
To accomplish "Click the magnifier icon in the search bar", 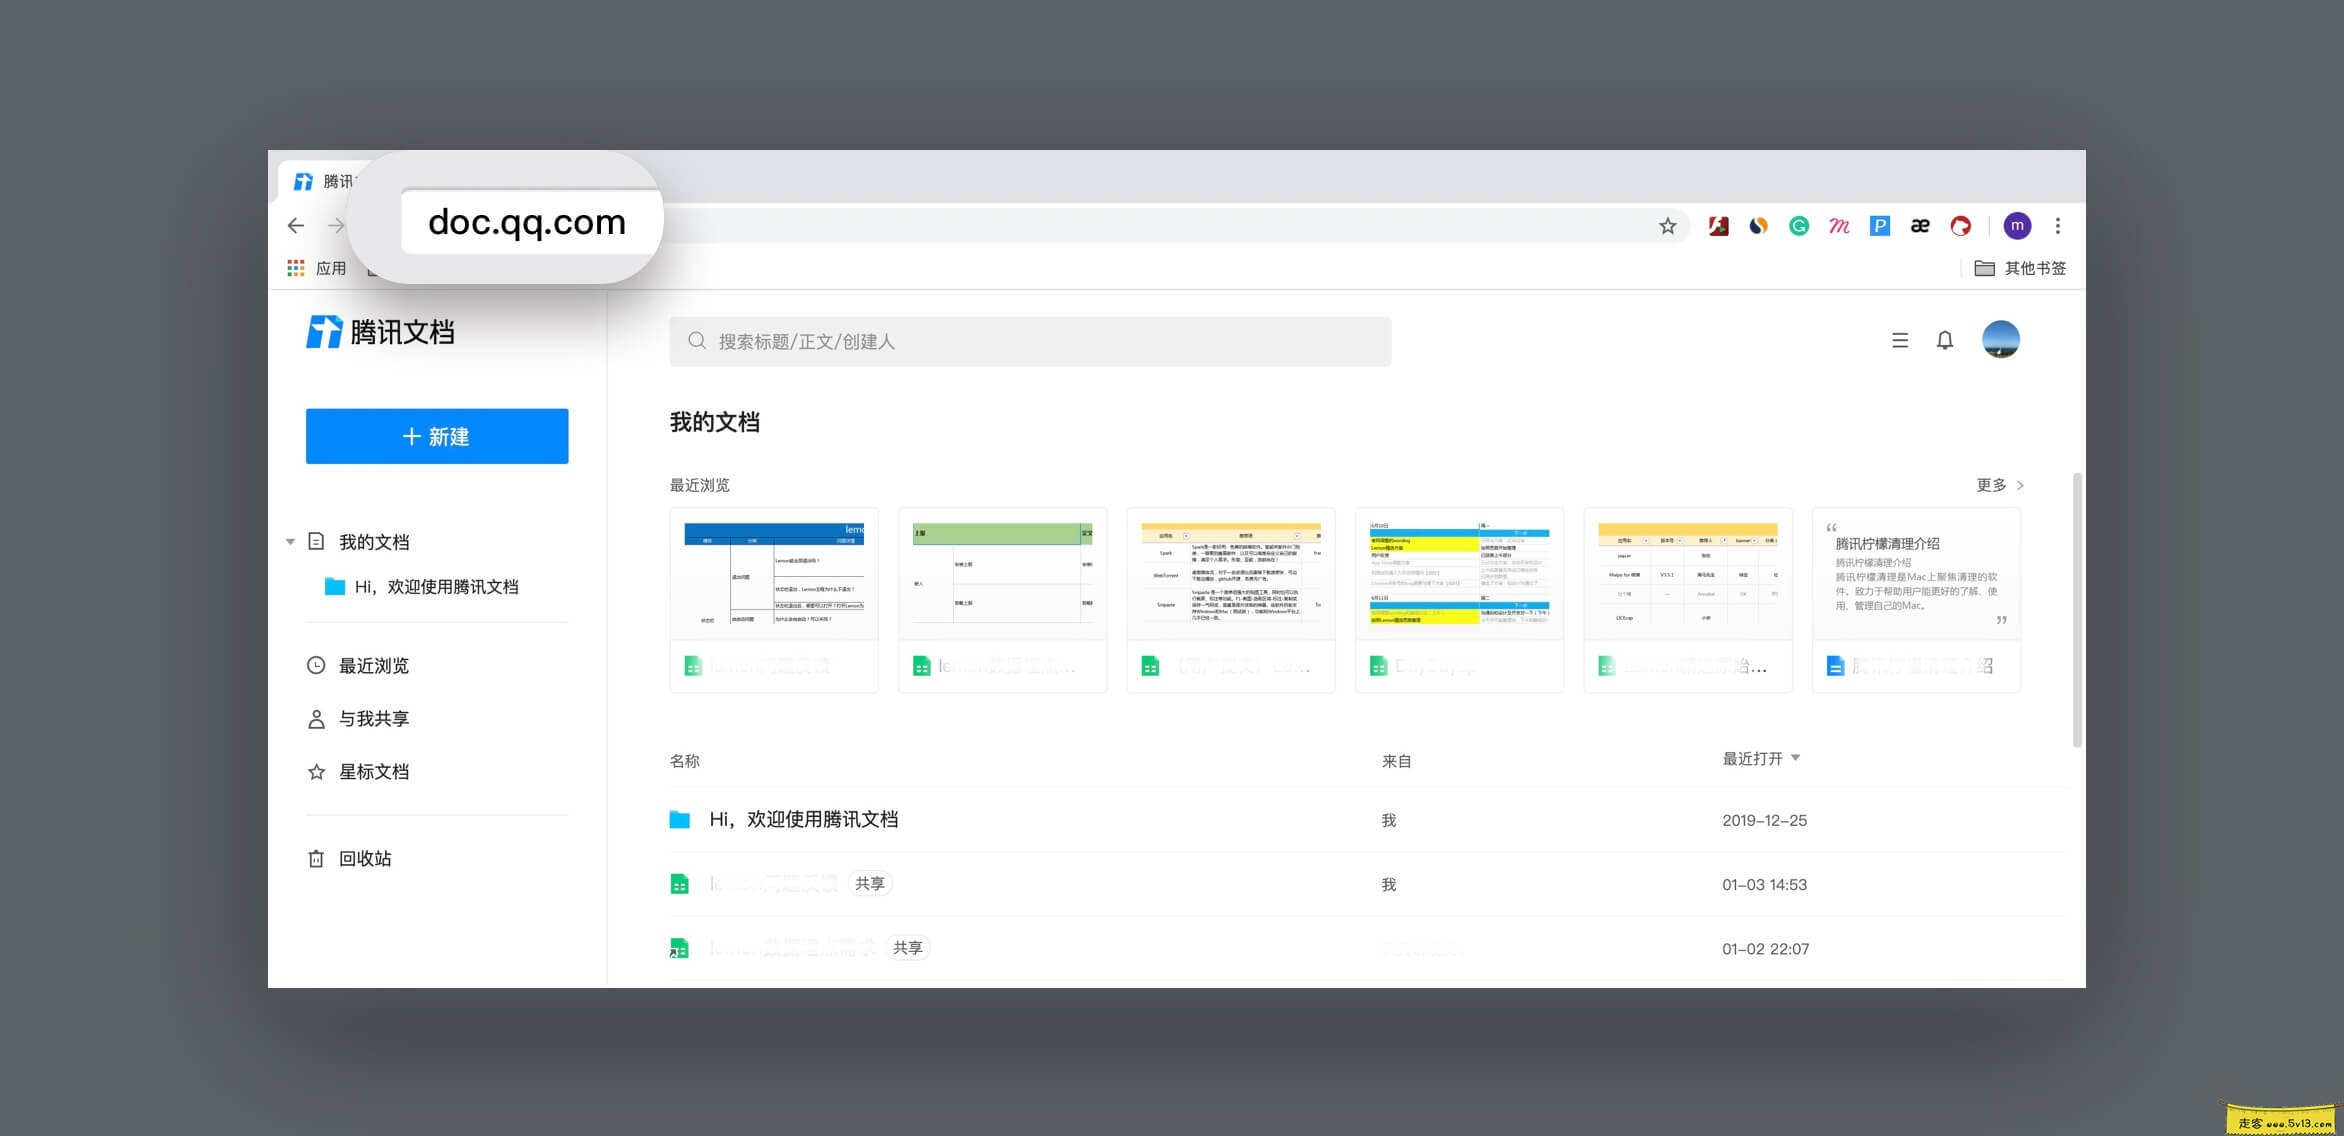I will [x=696, y=341].
